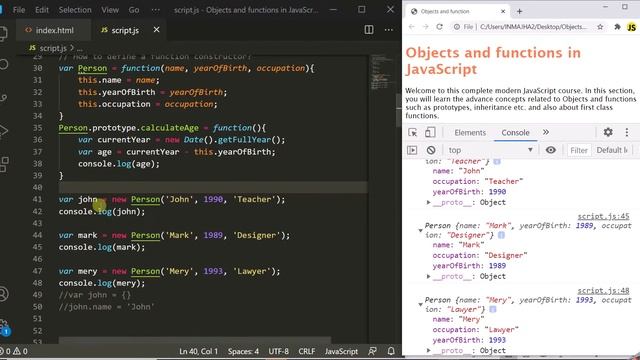Open script.js:45 source link
Image resolution: width=640 pixels, height=360 pixels.
(x=603, y=216)
